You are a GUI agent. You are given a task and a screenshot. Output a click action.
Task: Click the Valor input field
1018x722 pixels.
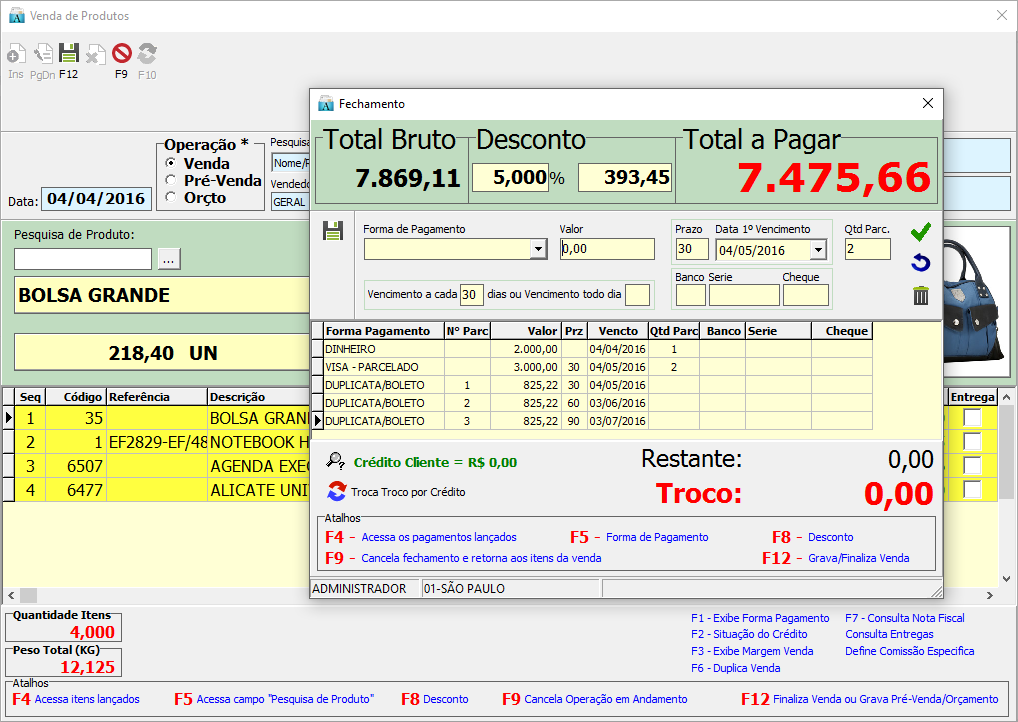pos(606,249)
